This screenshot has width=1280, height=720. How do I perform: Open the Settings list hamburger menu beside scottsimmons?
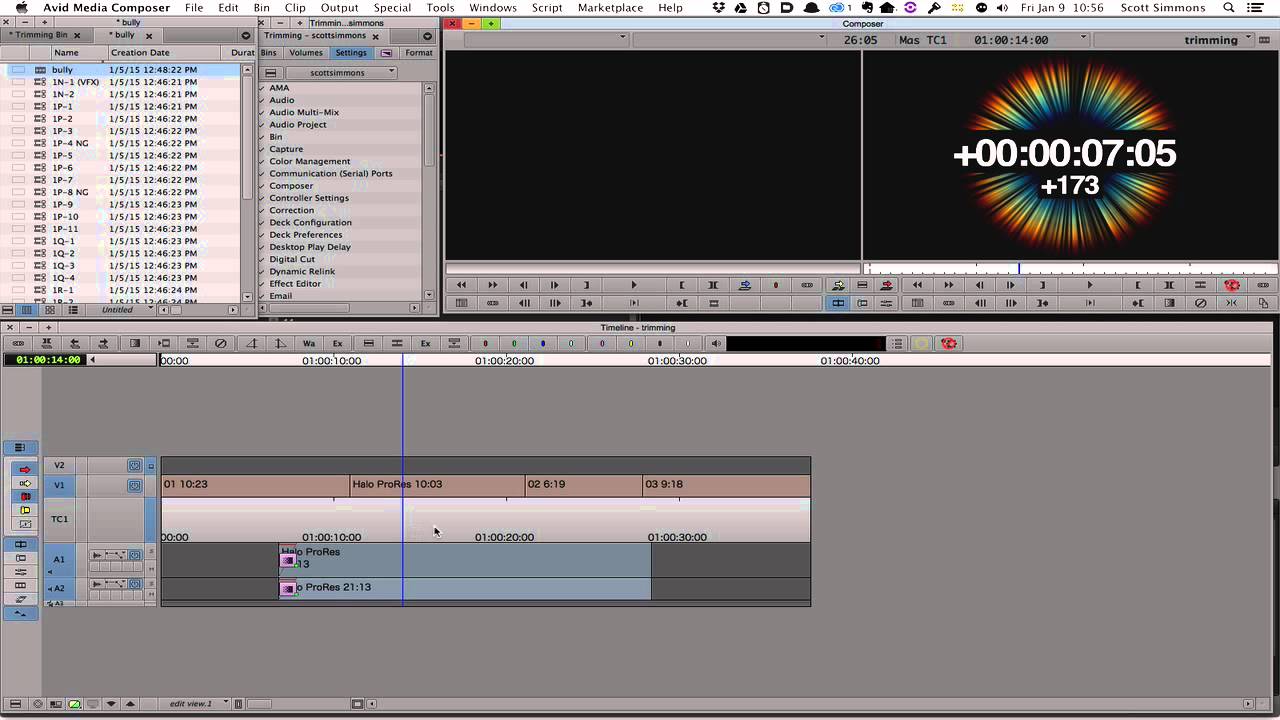tap(271, 73)
